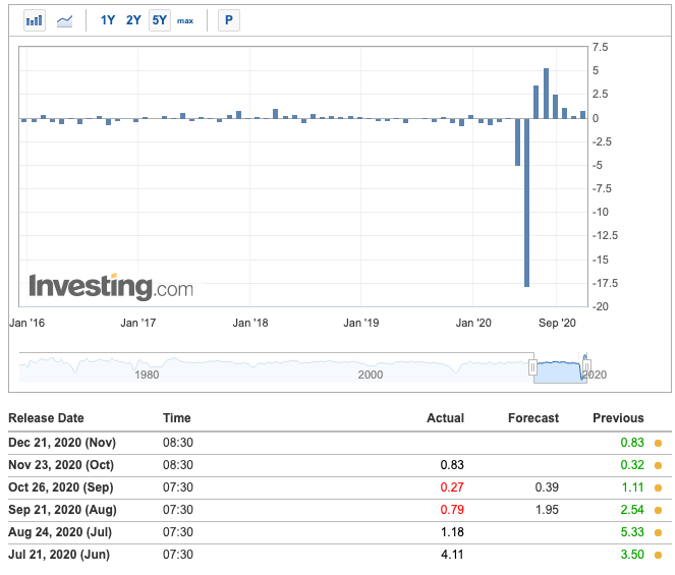
Task: Select the 1Y time range
Action: click(x=108, y=20)
